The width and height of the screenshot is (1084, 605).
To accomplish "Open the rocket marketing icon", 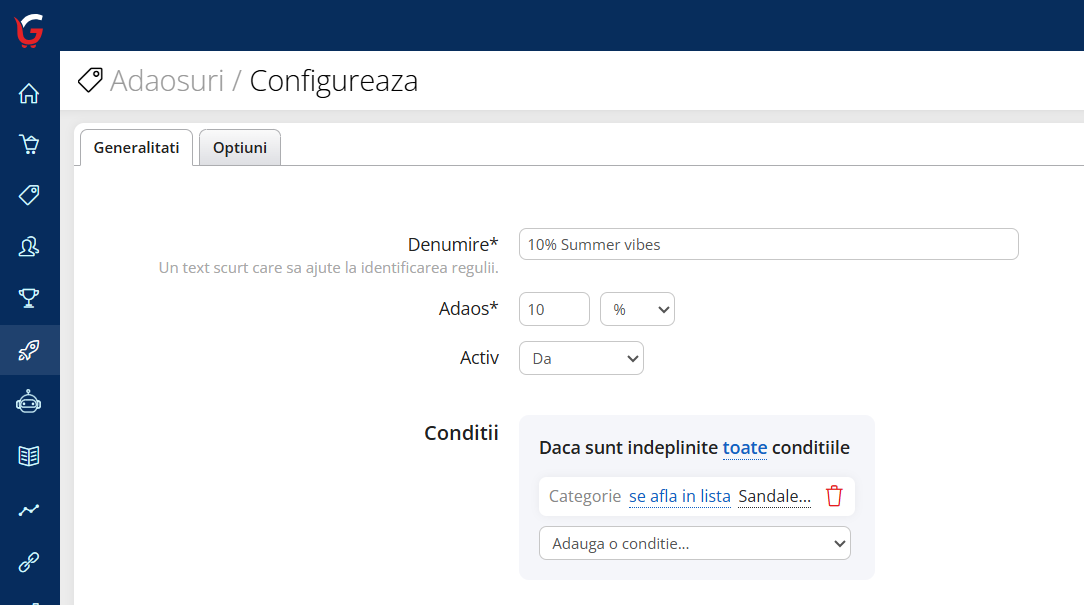I will click(x=29, y=351).
